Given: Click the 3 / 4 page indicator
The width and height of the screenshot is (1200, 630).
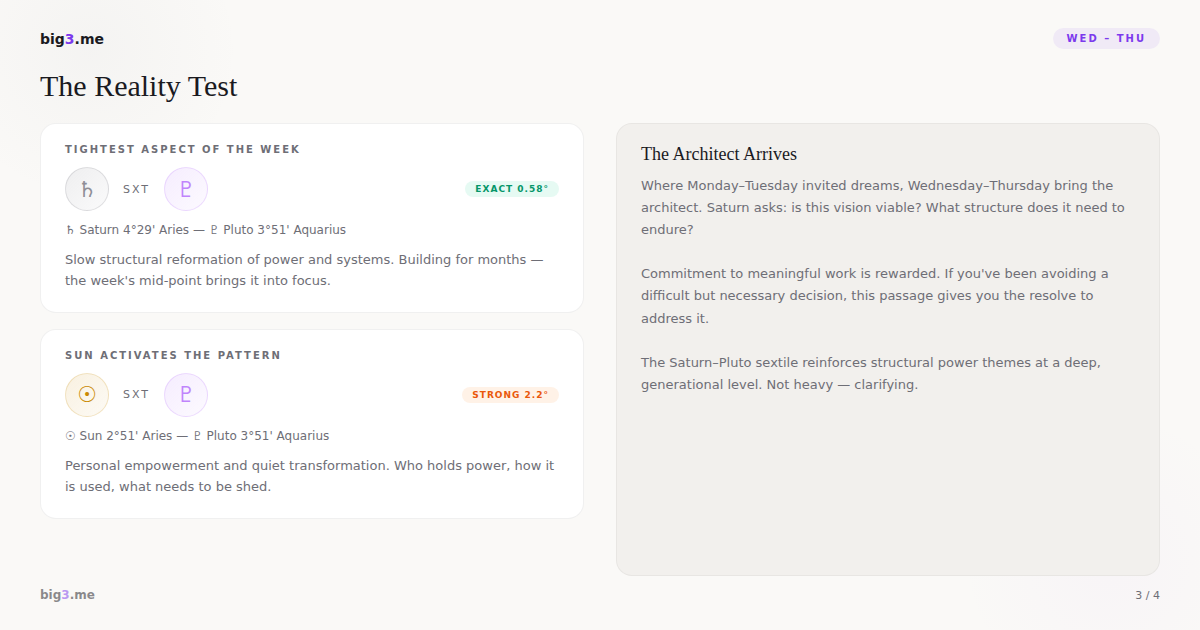Looking at the screenshot, I should 1147,595.
